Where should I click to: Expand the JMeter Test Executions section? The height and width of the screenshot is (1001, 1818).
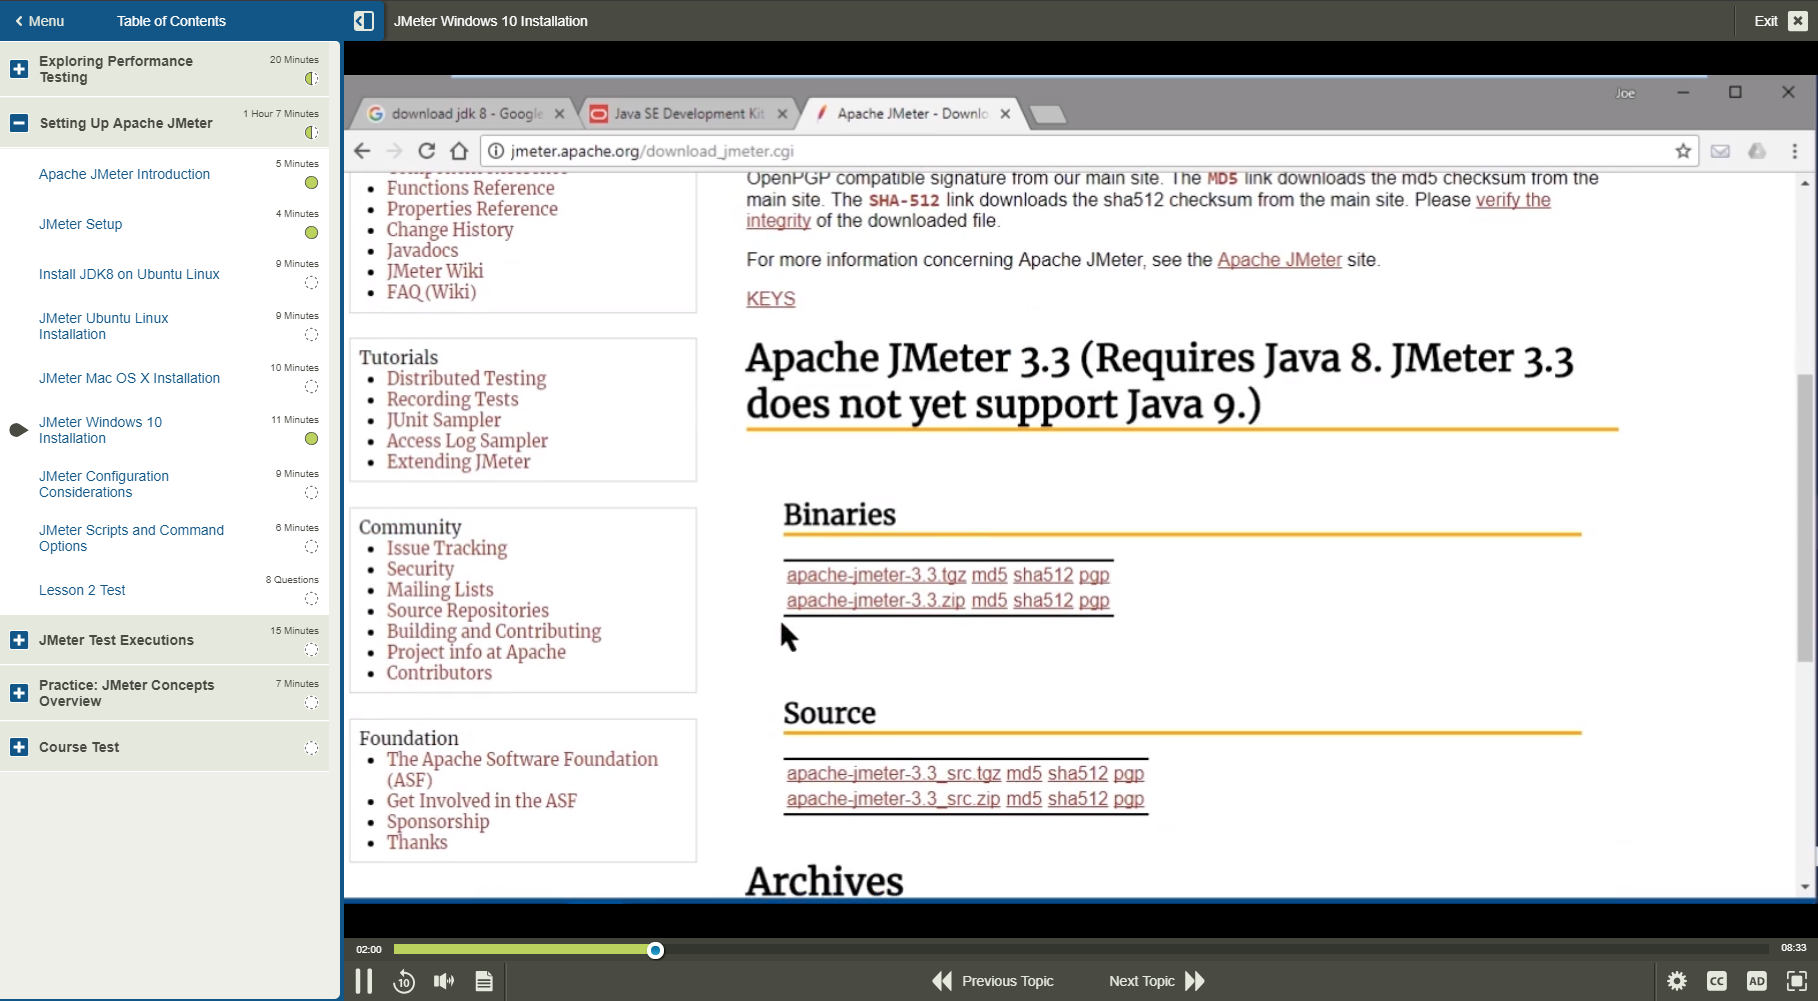pyautogui.click(x=19, y=640)
